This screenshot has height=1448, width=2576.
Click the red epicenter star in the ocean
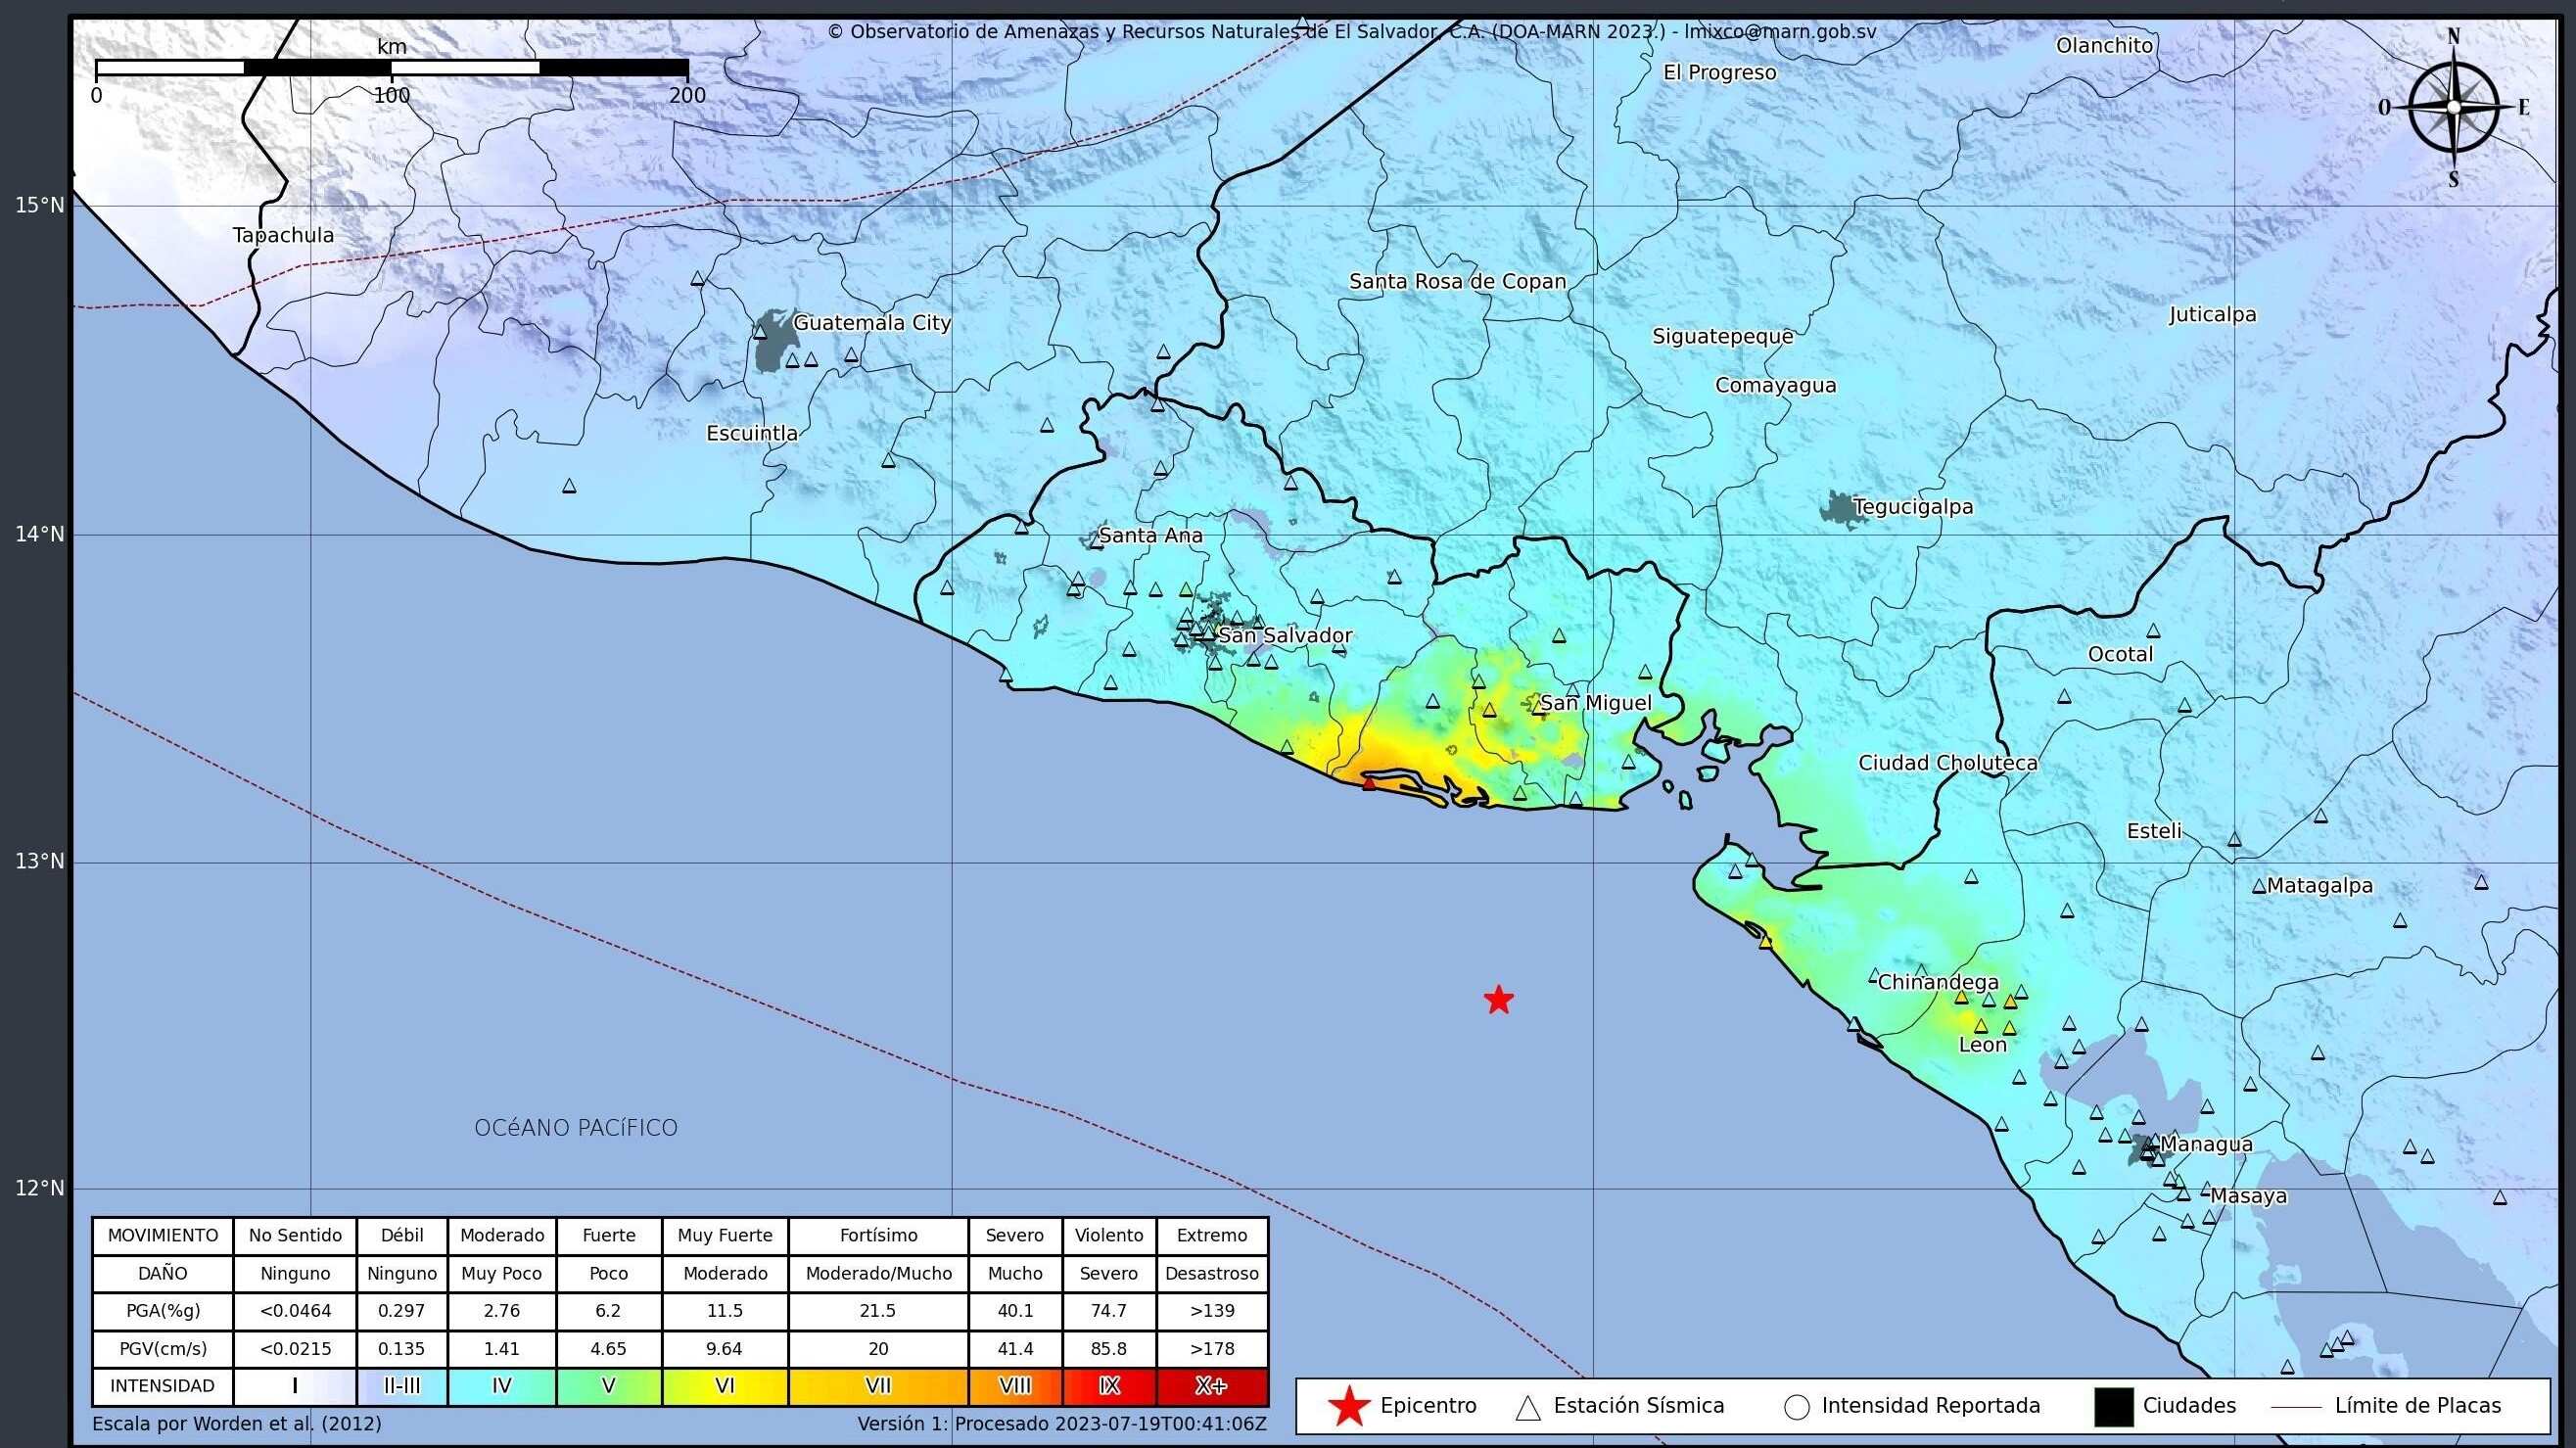1498,999
